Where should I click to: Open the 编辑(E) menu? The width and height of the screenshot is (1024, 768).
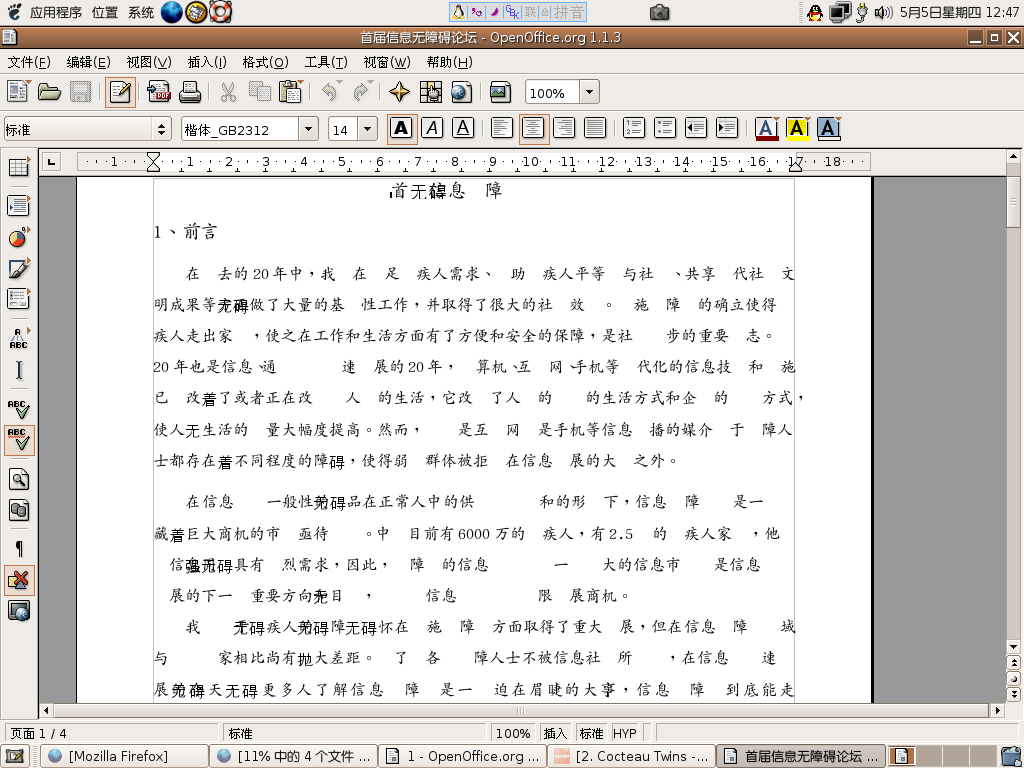click(x=88, y=62)
